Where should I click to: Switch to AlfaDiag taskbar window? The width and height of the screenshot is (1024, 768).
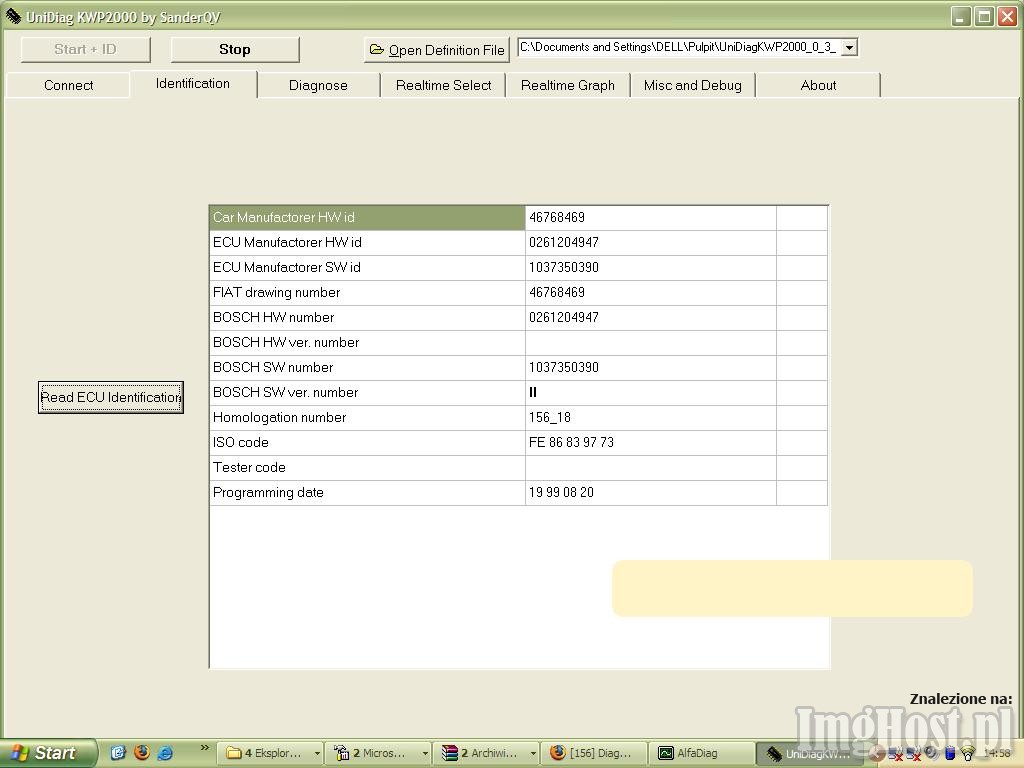[x=701, y=753]
